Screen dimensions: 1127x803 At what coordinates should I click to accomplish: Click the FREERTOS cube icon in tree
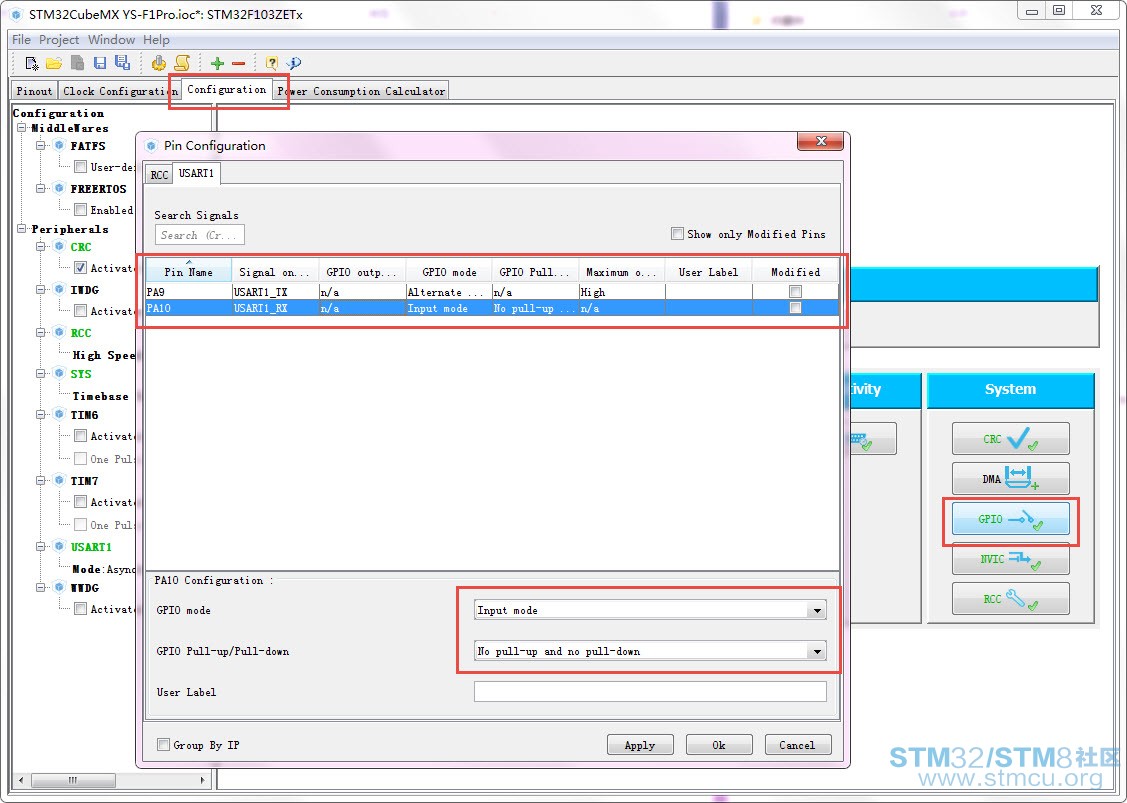(x=60, y=188)
